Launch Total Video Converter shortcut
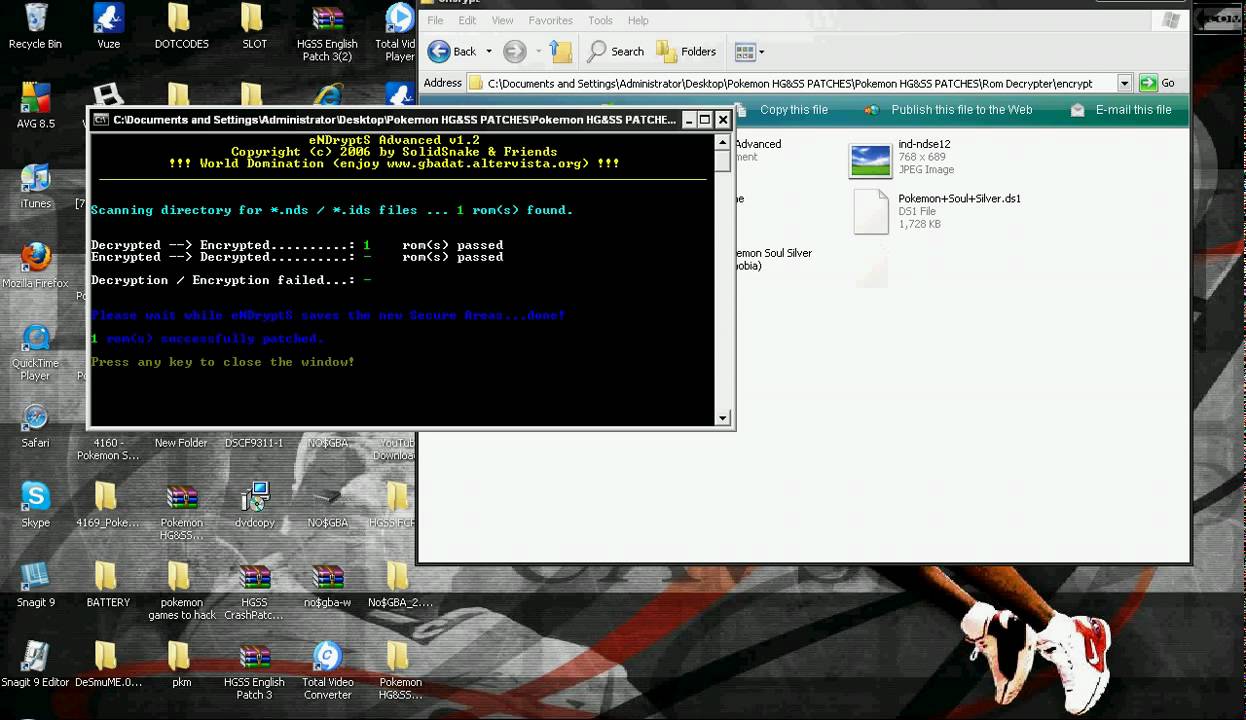 (x=327, y=671)
